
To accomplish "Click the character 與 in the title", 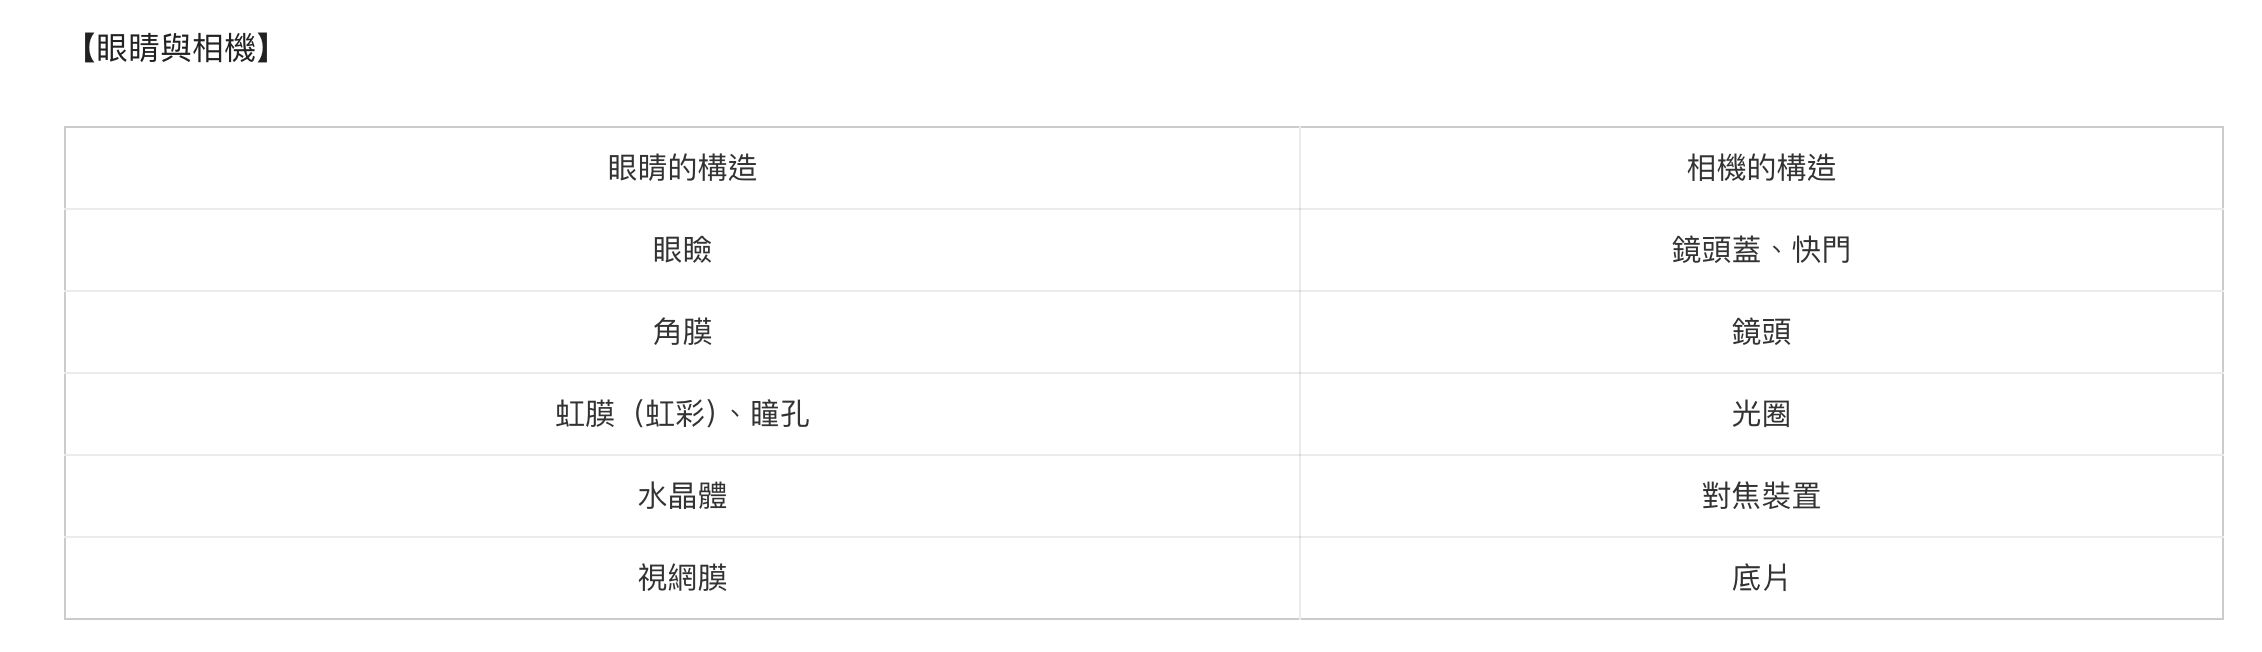I will coord(175,48).
